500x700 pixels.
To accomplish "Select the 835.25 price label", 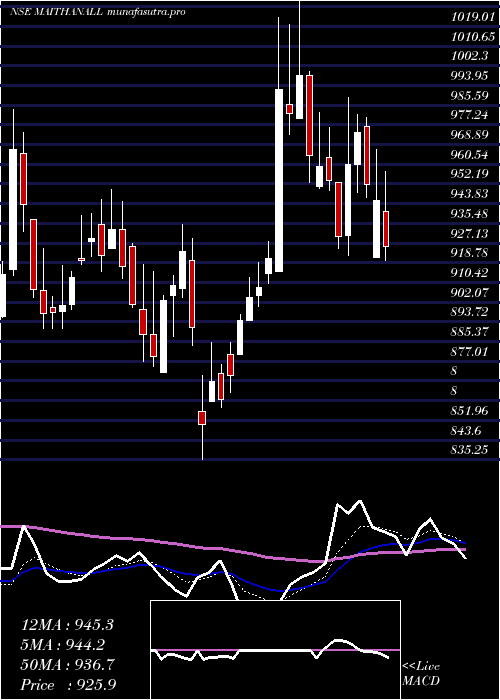I will 469,449.
